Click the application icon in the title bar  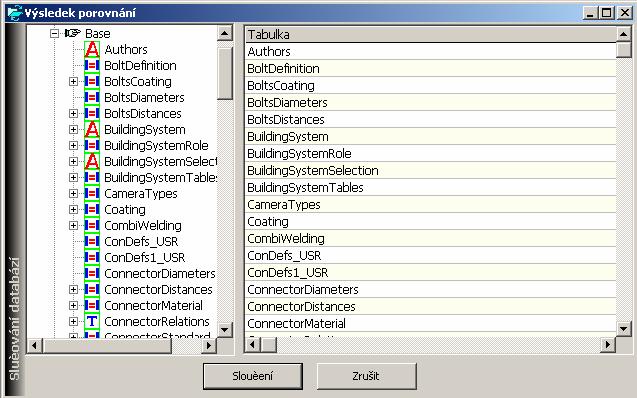[x=14, y=13]
